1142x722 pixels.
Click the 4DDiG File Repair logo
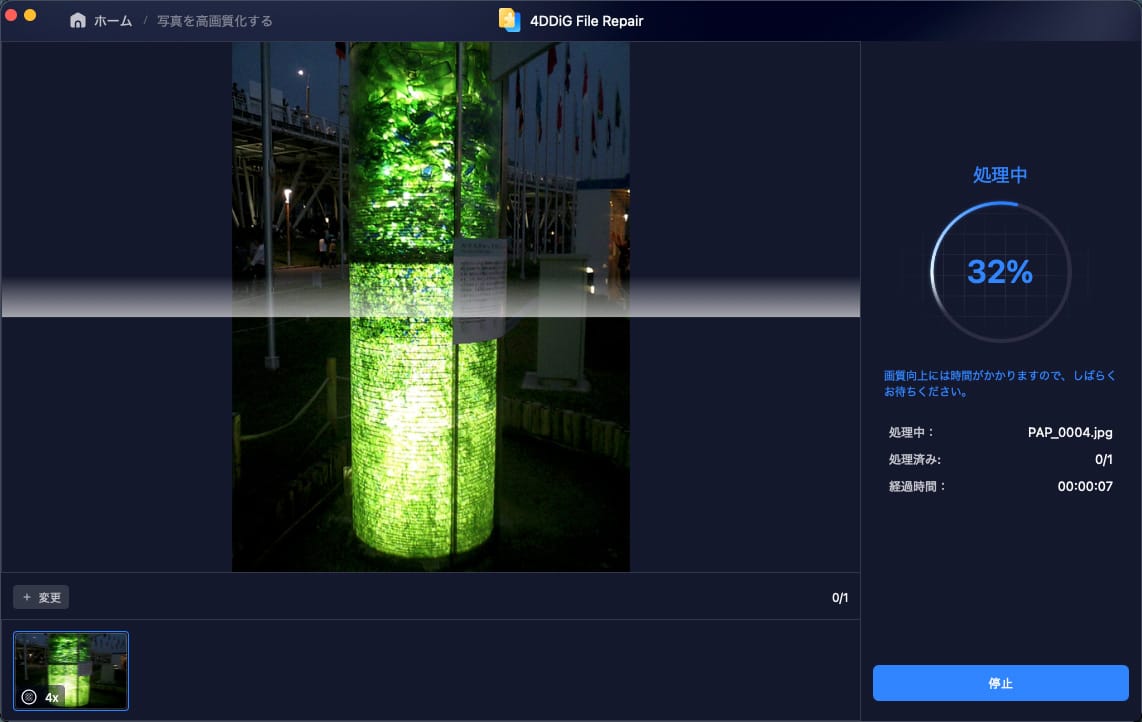click(509, 20)
